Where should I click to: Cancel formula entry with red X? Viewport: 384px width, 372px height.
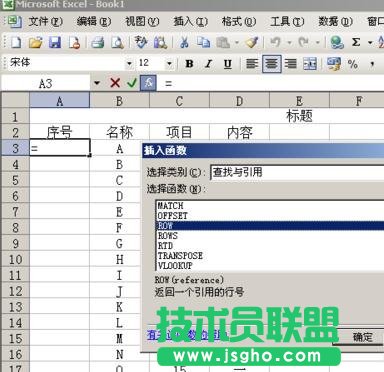coord(115,83)
